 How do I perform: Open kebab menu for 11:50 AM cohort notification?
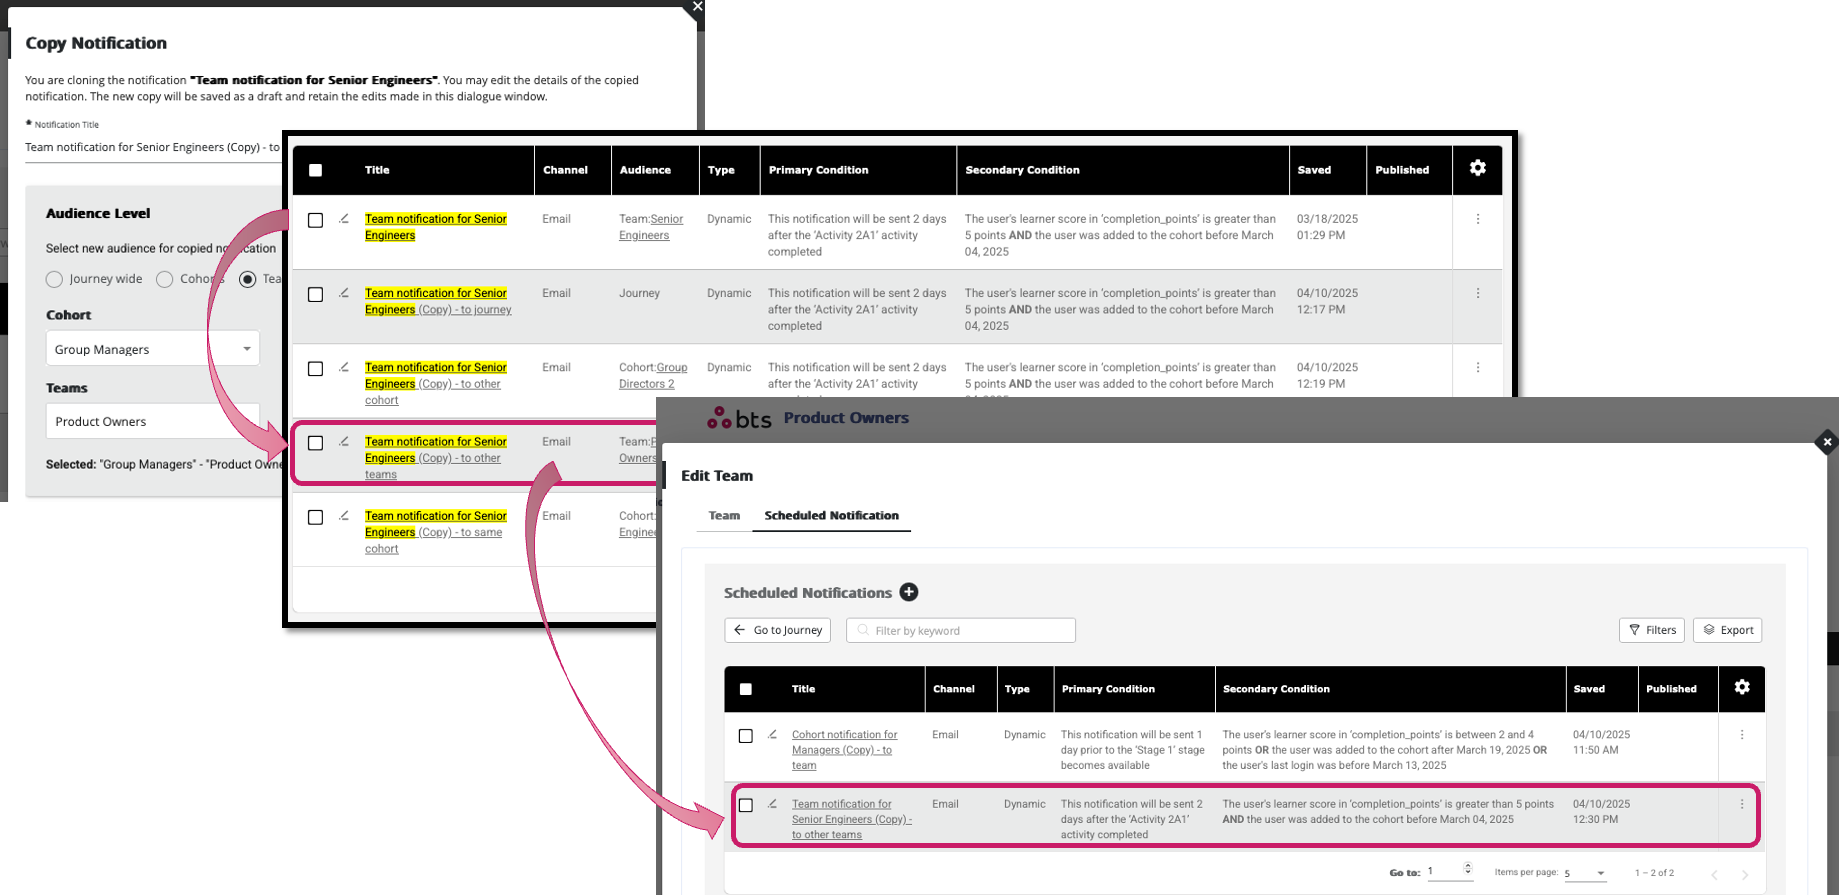[x=1742, y=735]
